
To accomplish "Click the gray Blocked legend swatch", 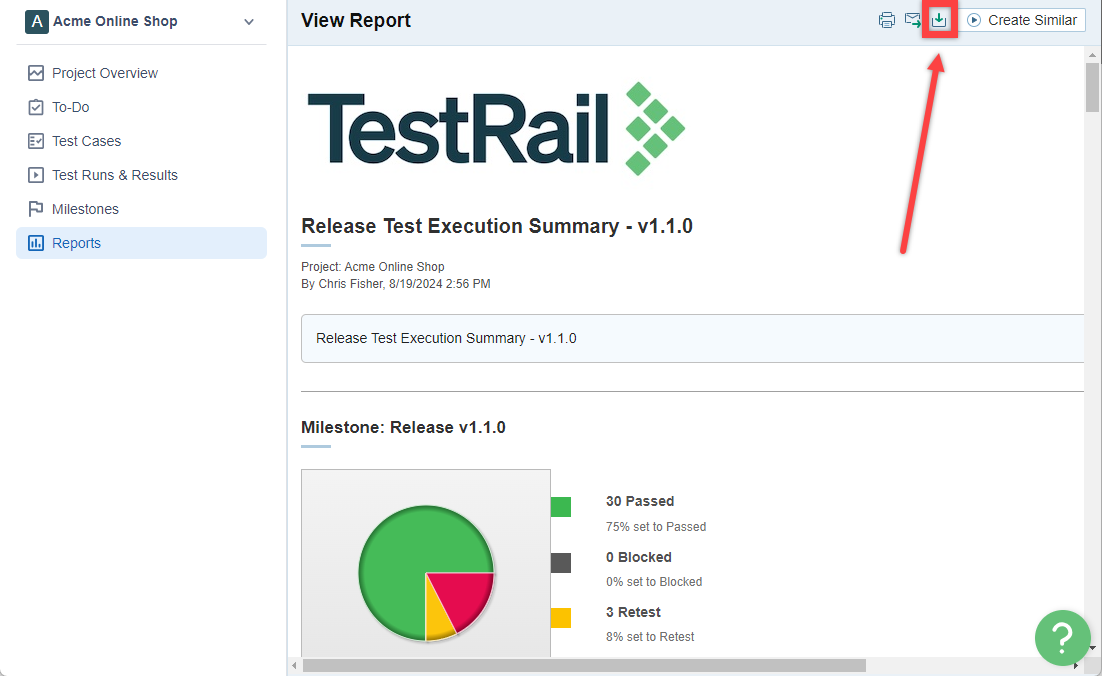I will point(561,563).
